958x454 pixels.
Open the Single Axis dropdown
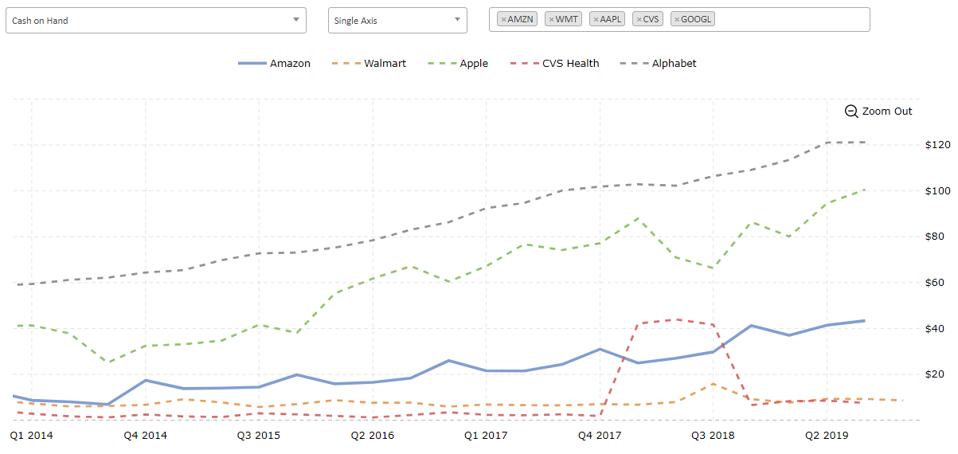point(398,20)
